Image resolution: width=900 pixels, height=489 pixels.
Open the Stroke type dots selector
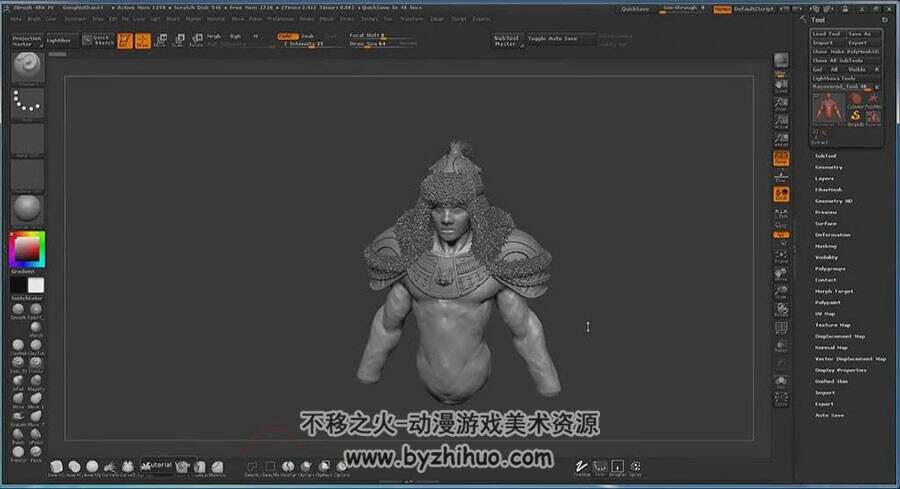coord(27,103)
